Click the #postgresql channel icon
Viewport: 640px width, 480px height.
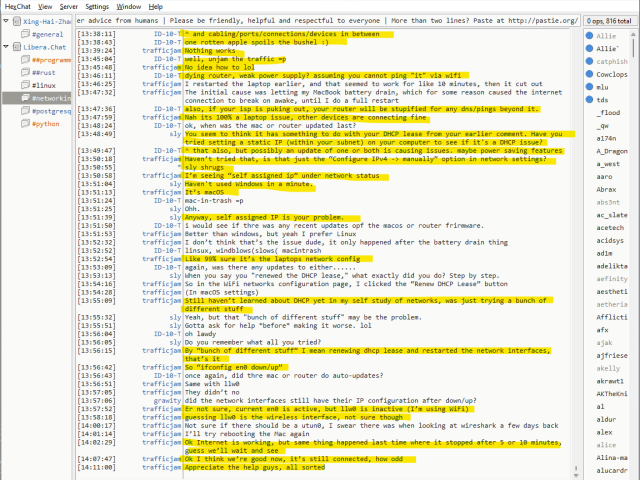26,111
